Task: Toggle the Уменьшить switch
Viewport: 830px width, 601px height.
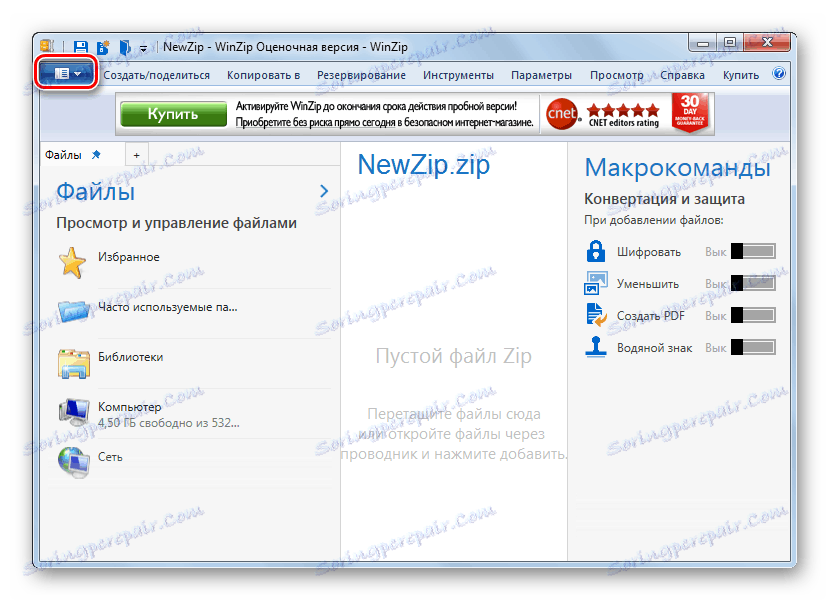Action: coord(753,283)
